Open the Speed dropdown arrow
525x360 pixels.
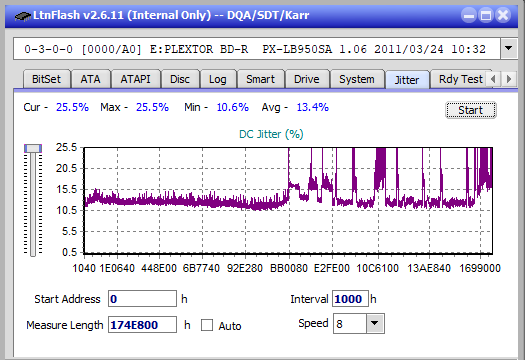(x=375, y=323)
